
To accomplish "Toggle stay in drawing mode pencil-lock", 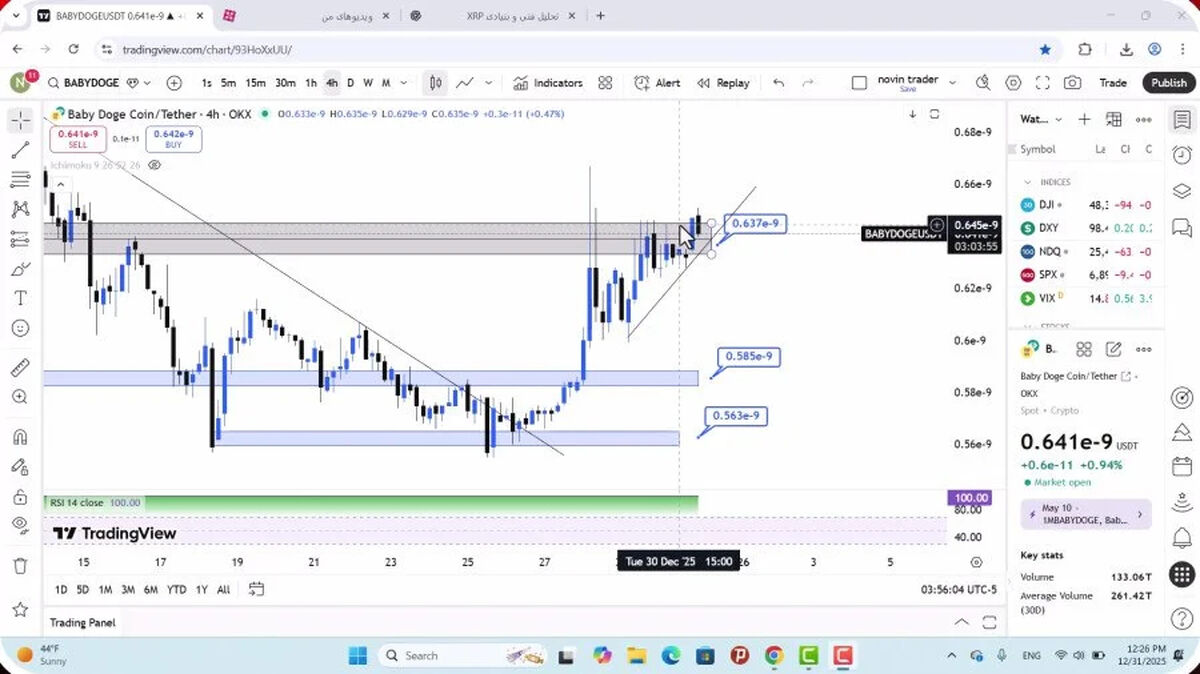I will pos(20,466).
